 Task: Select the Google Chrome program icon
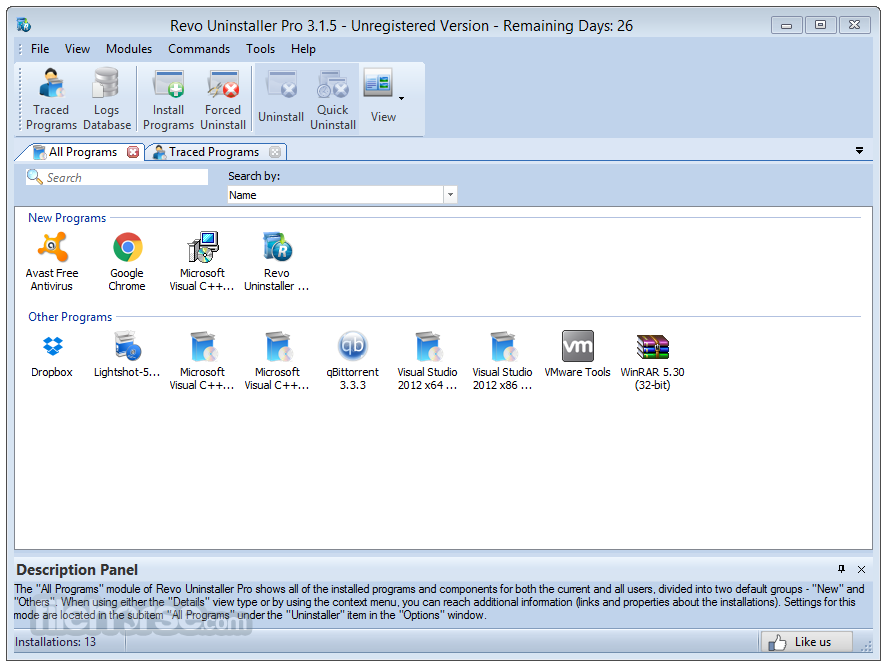coord(127,261)
